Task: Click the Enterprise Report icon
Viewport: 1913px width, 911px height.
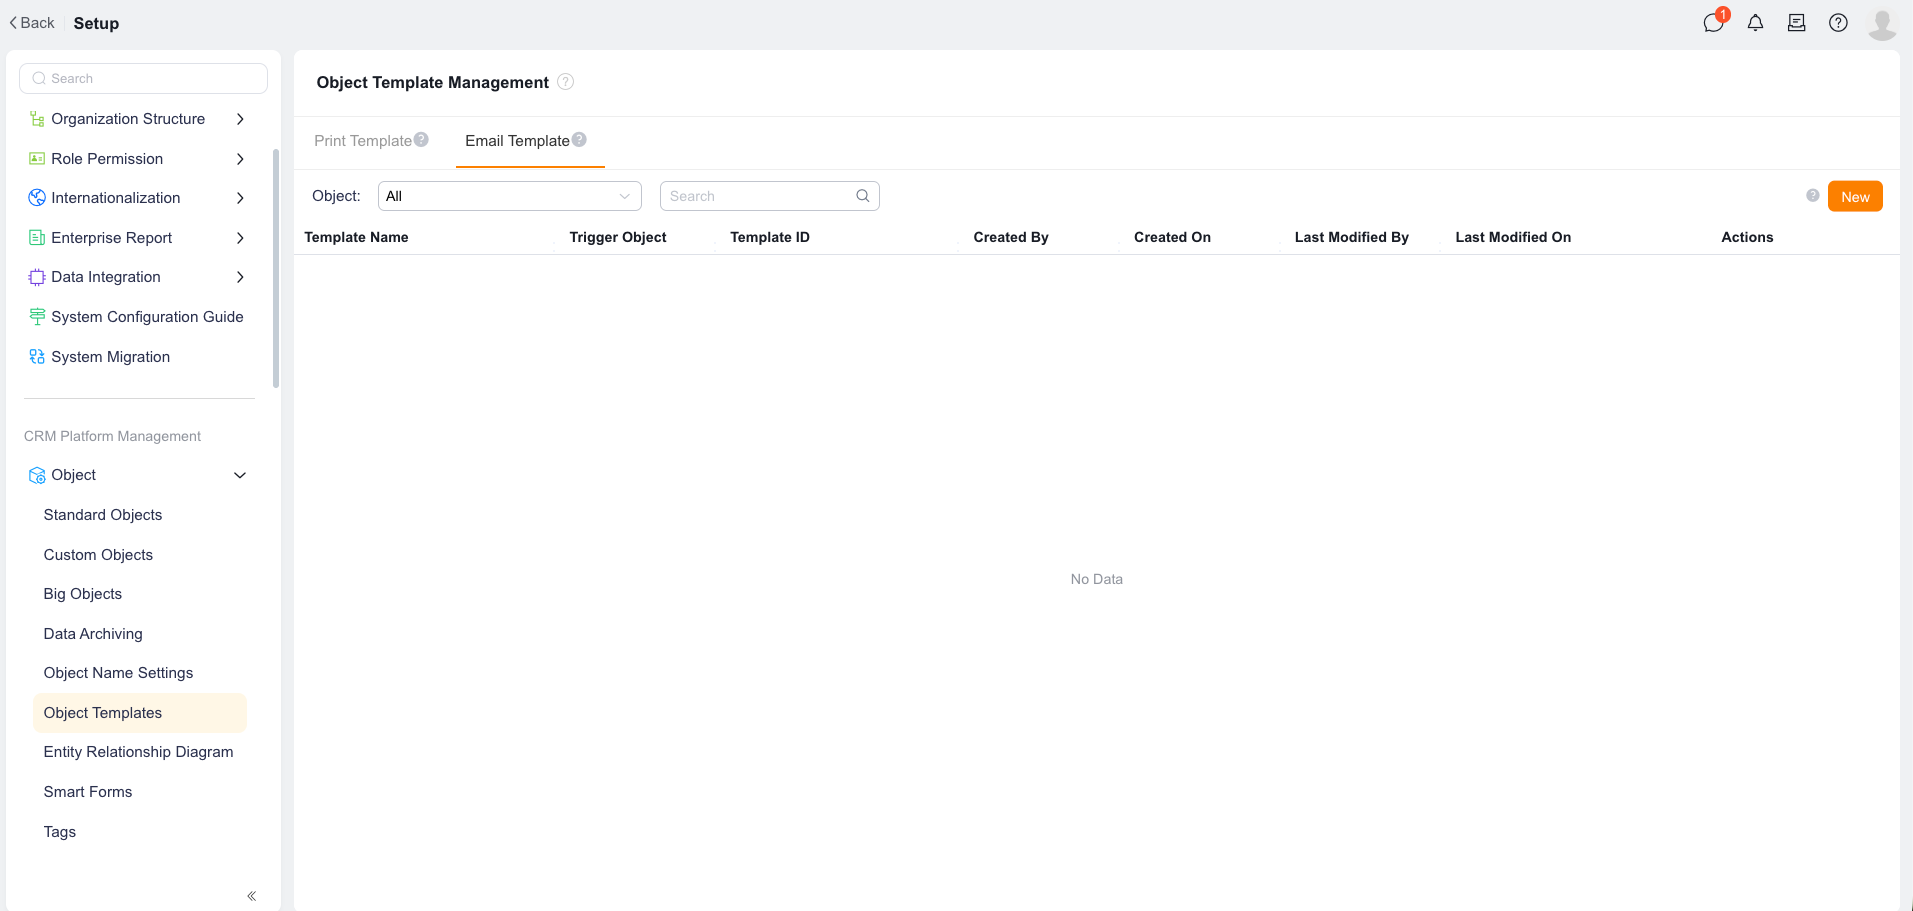Action: pyautogui.click(x=37, y=238)
